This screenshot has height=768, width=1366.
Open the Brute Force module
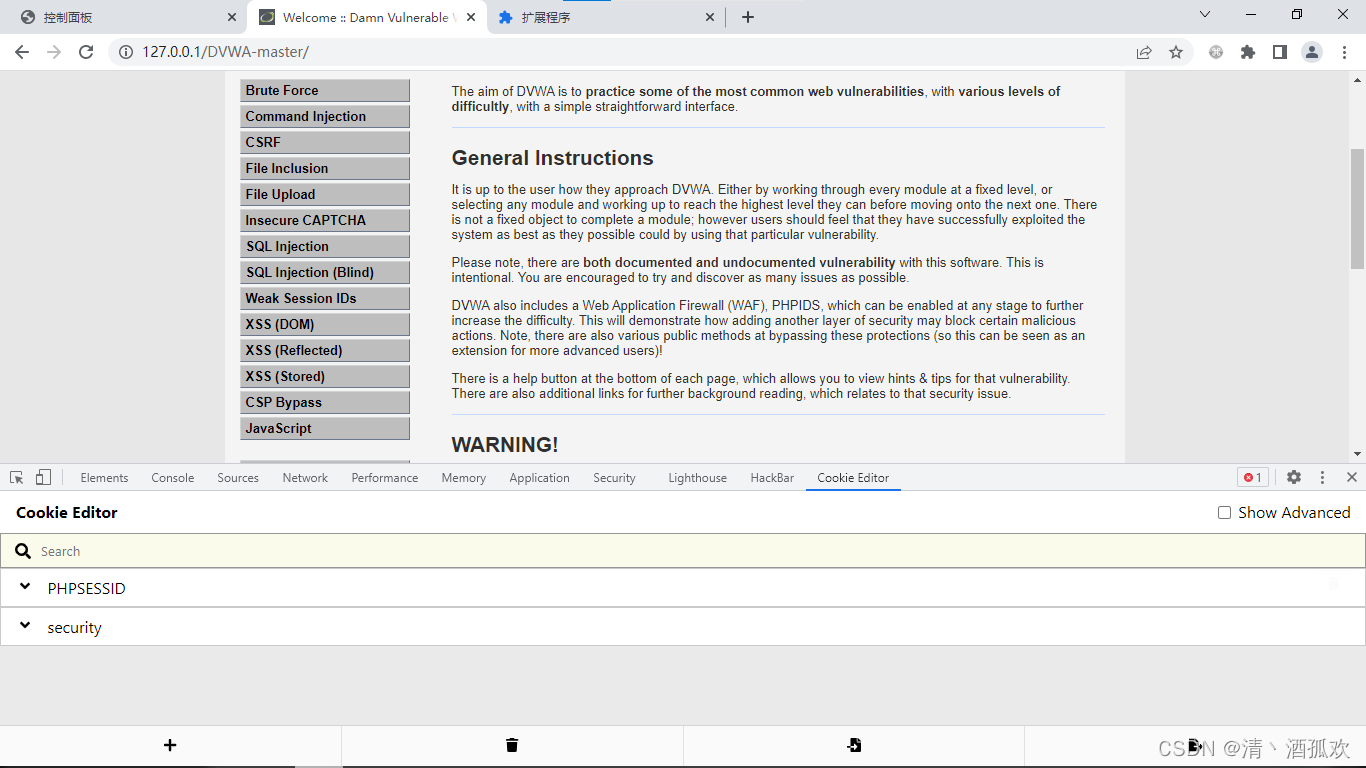[x=325, y=90]
